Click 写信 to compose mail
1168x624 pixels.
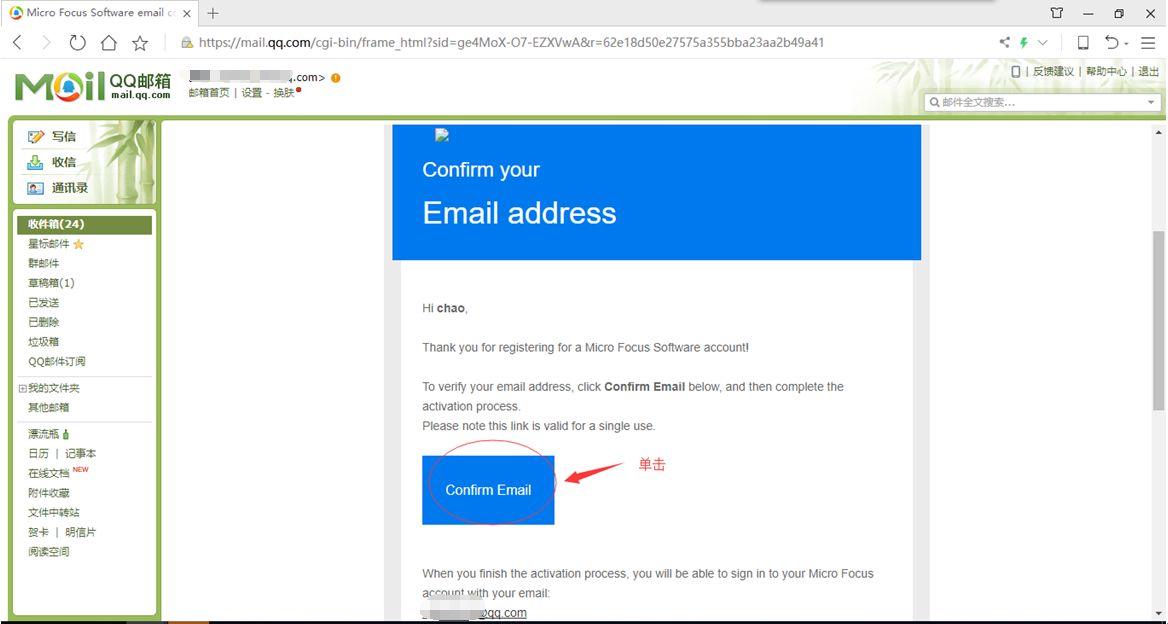[x=63, y=137]
